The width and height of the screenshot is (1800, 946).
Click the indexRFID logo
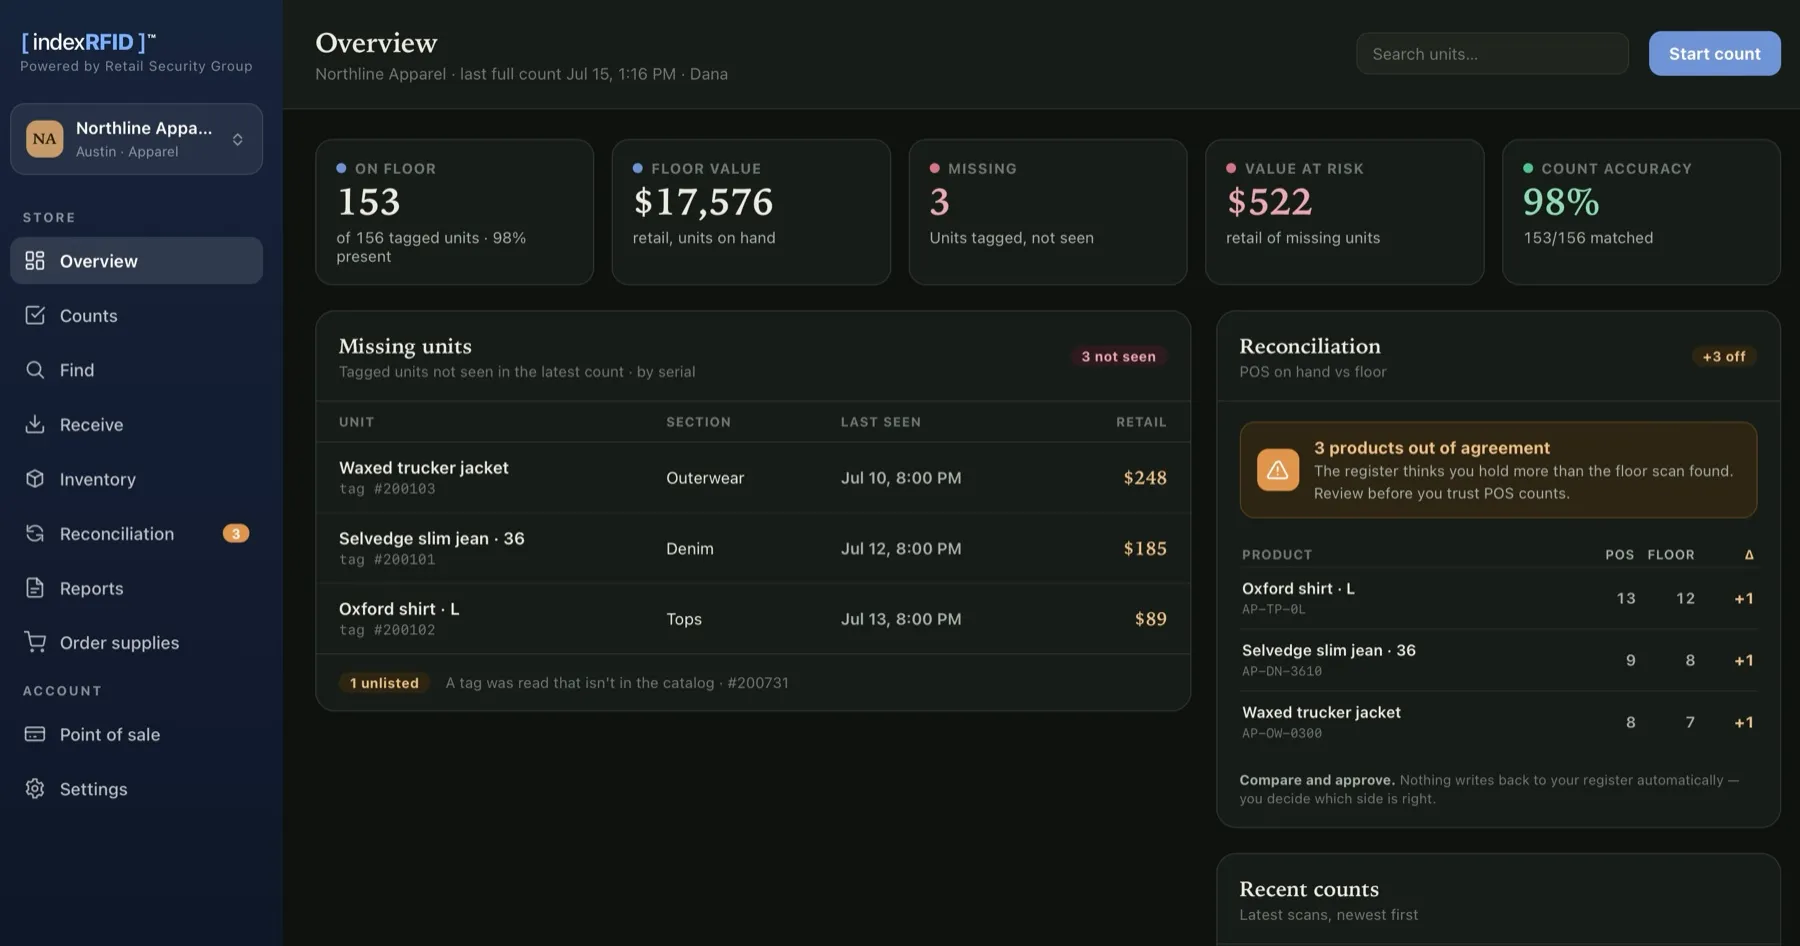pos(88,42)
